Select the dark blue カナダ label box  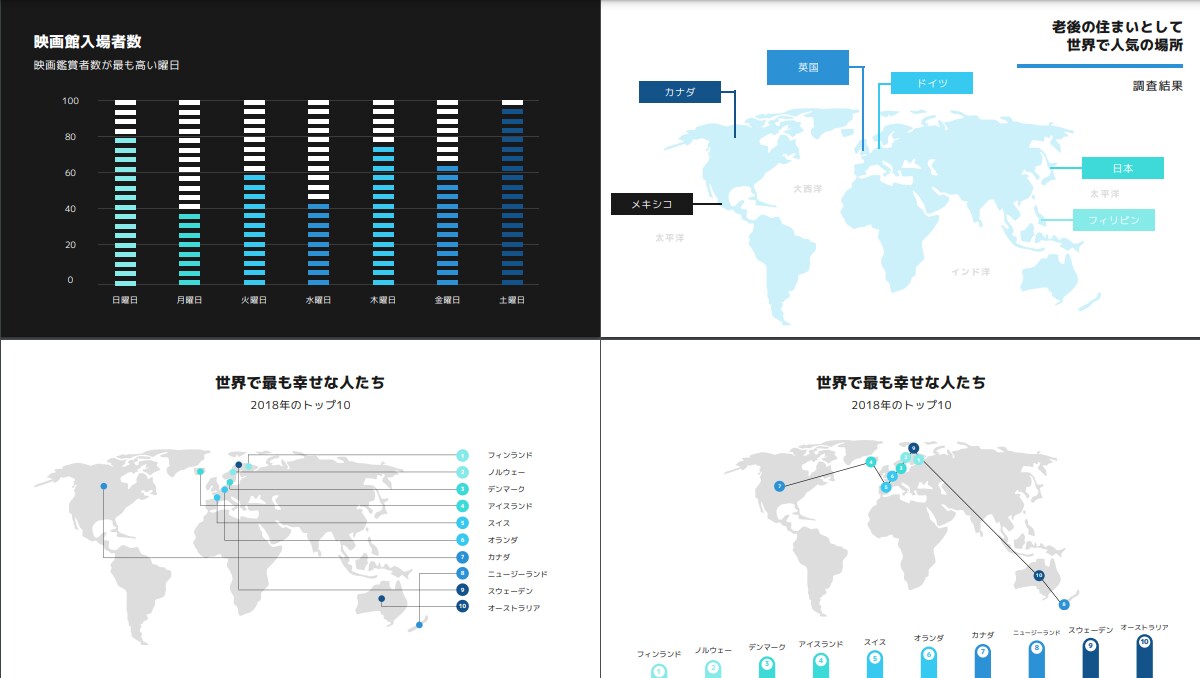pyautogui.click(x=680, y=92)
